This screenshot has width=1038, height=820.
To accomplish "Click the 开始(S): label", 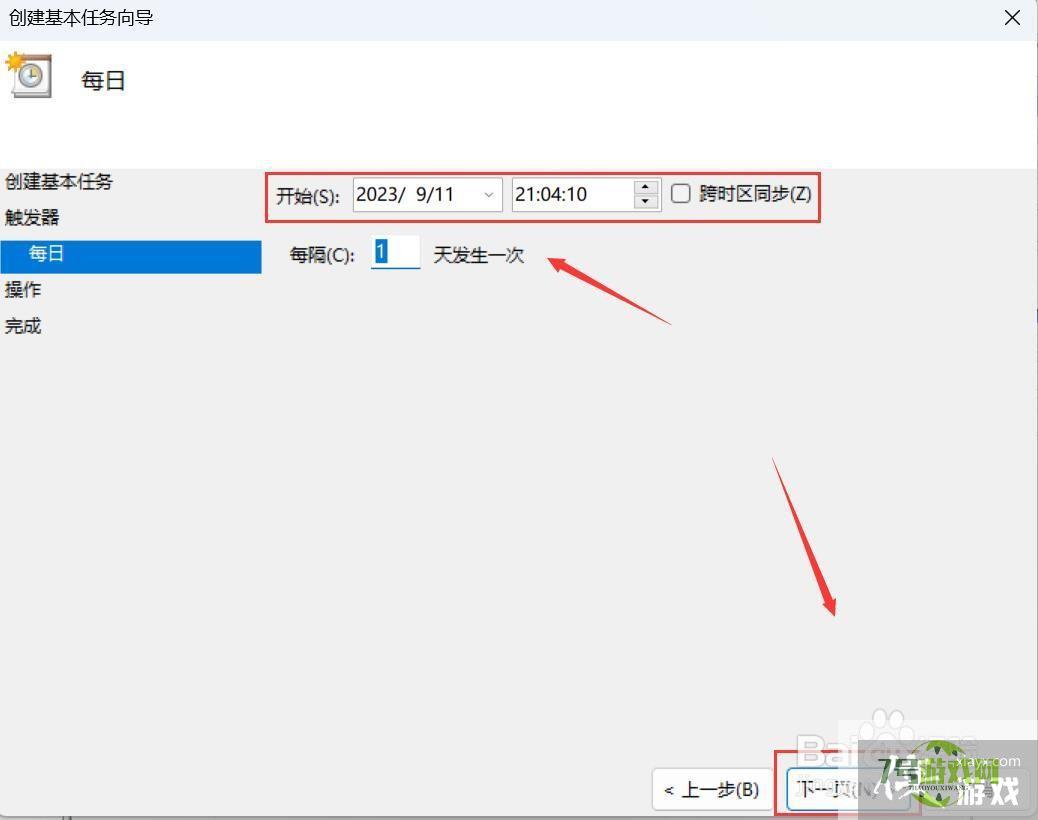I will point(308,196).
